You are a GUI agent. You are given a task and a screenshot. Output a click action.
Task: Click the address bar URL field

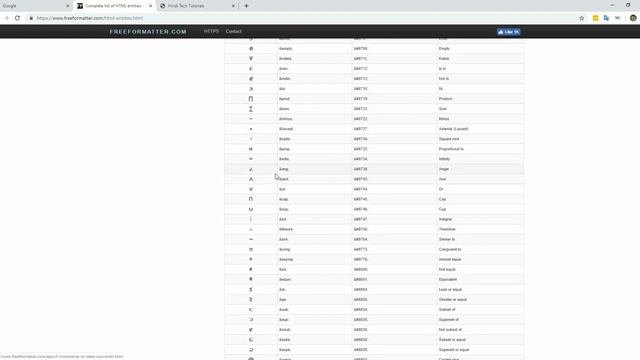coord(302,18)
